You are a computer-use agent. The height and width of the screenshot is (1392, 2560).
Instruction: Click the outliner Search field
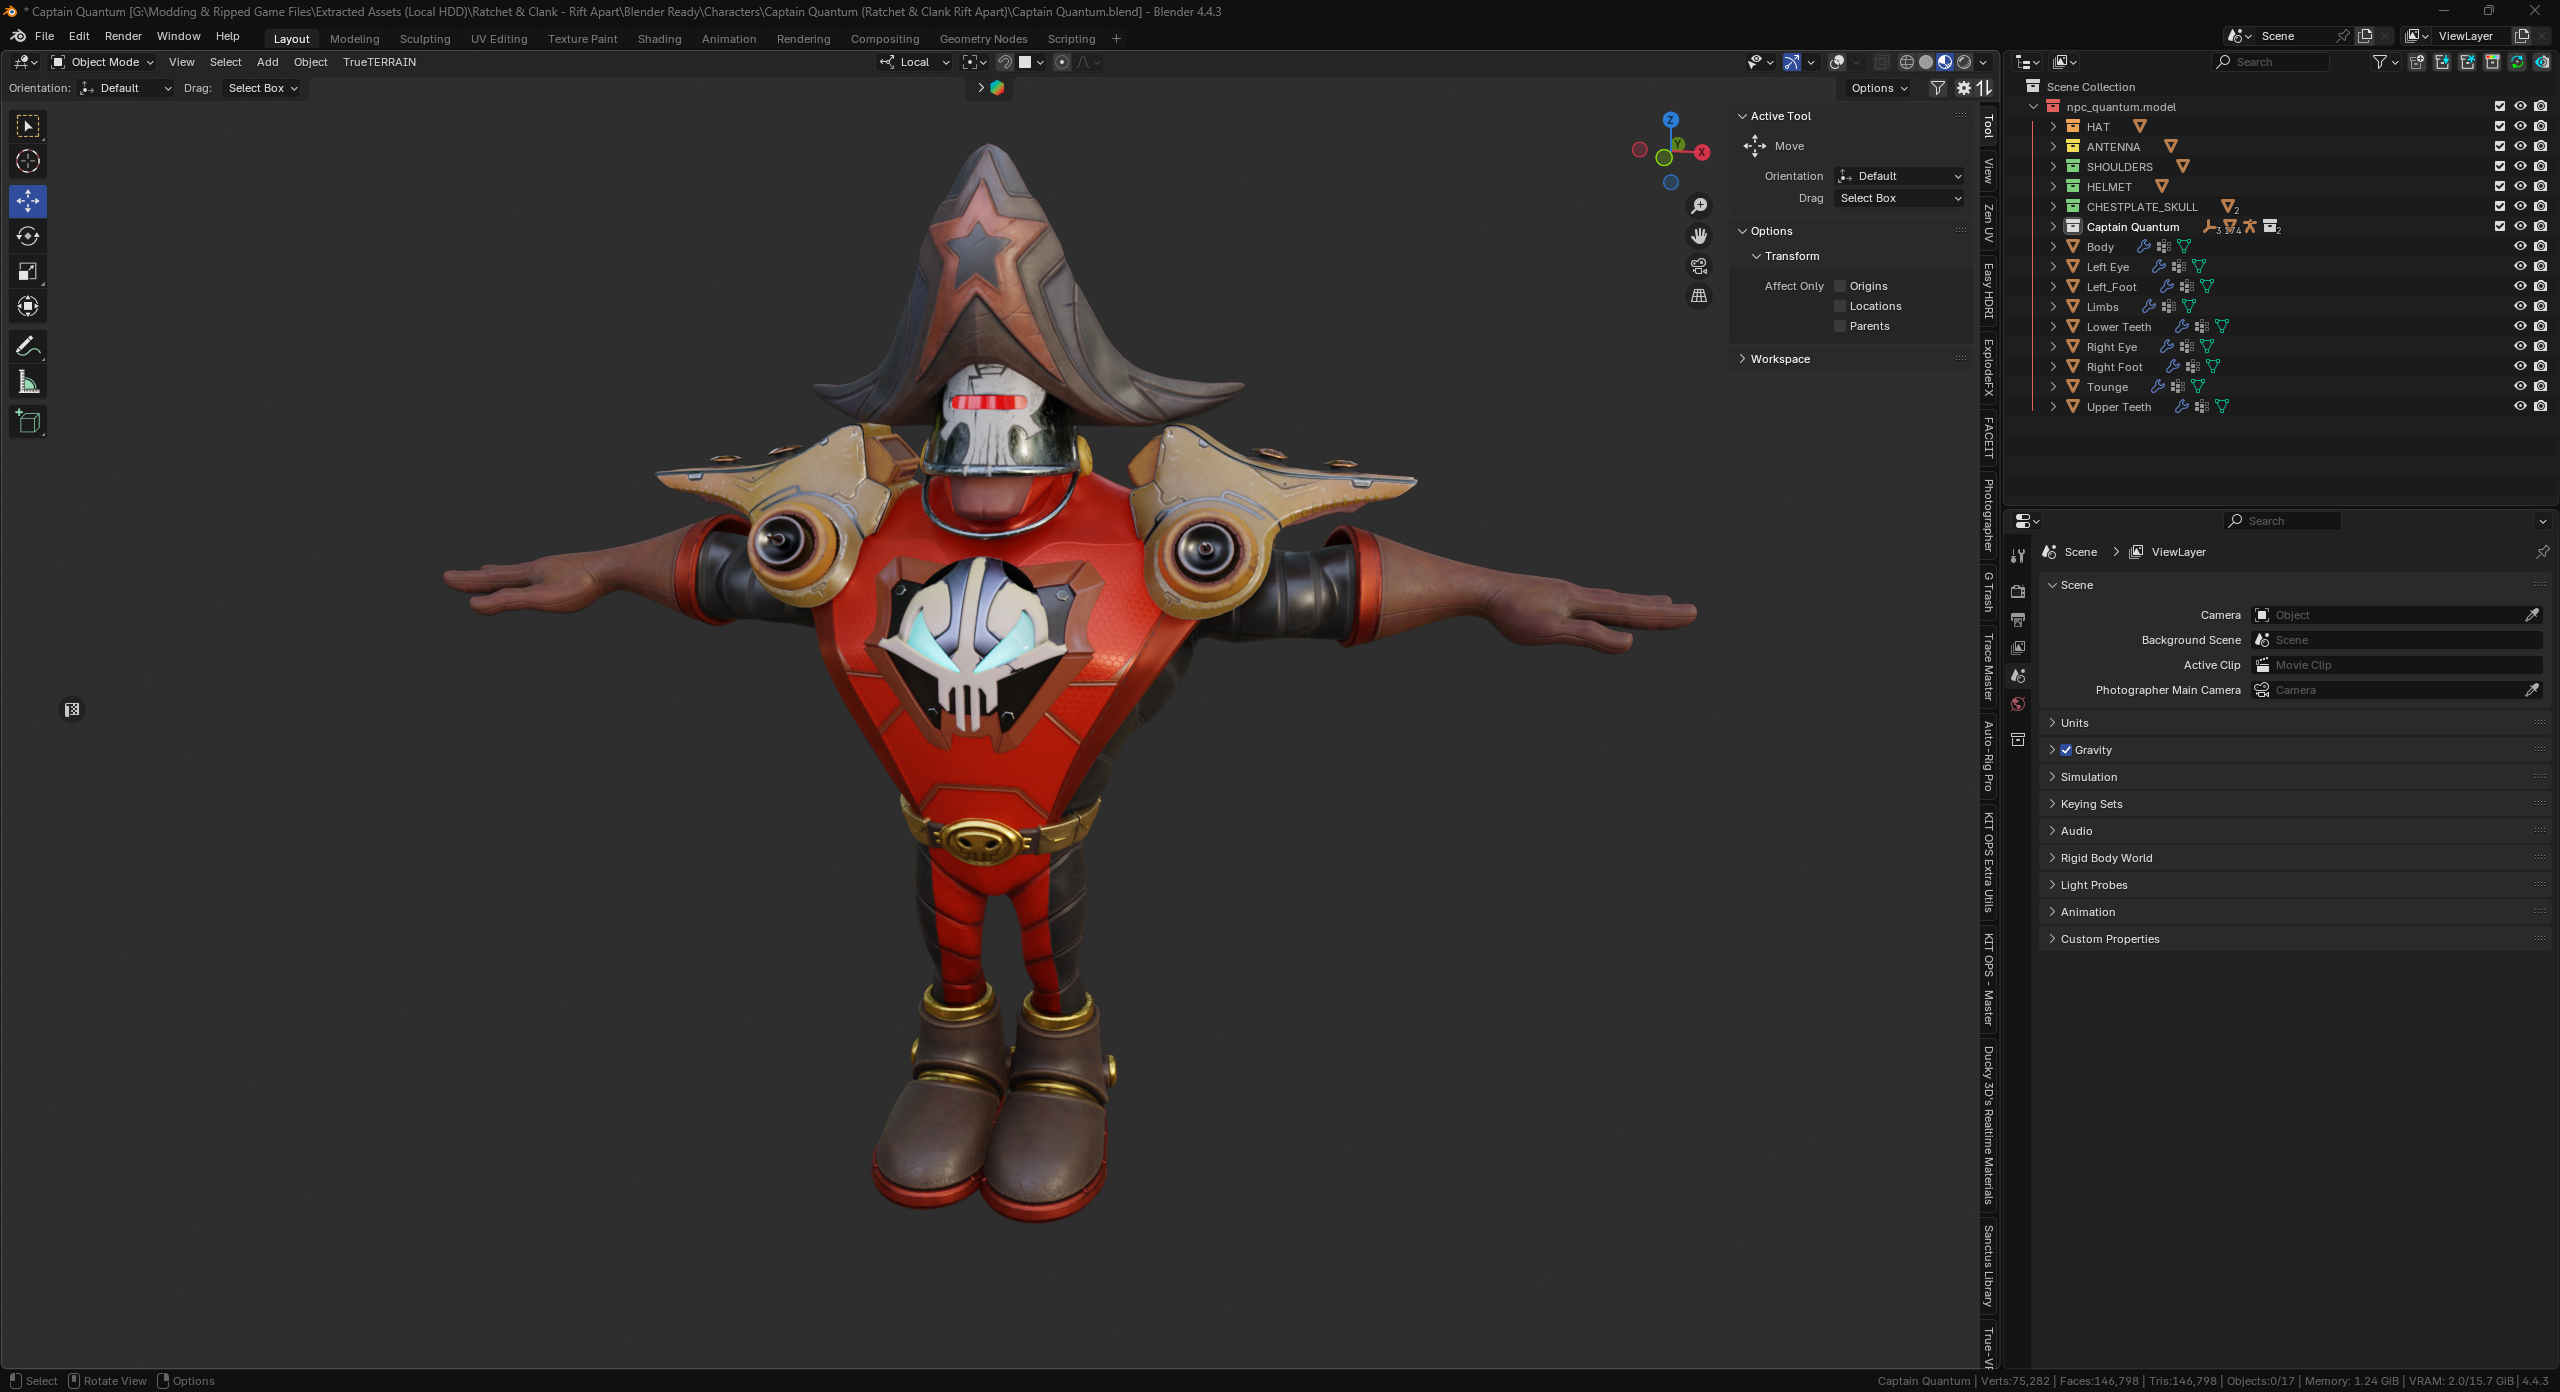click(x=2270, y=62)
